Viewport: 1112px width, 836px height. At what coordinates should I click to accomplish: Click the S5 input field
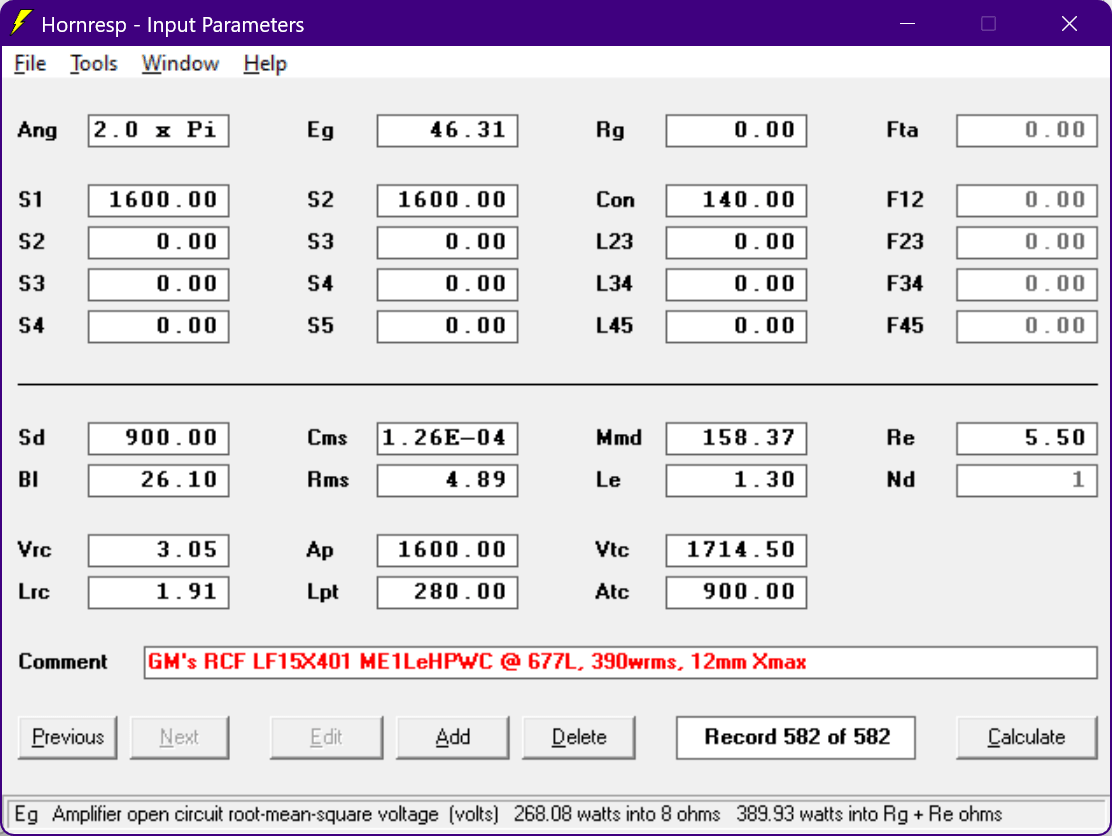point(447,326)
